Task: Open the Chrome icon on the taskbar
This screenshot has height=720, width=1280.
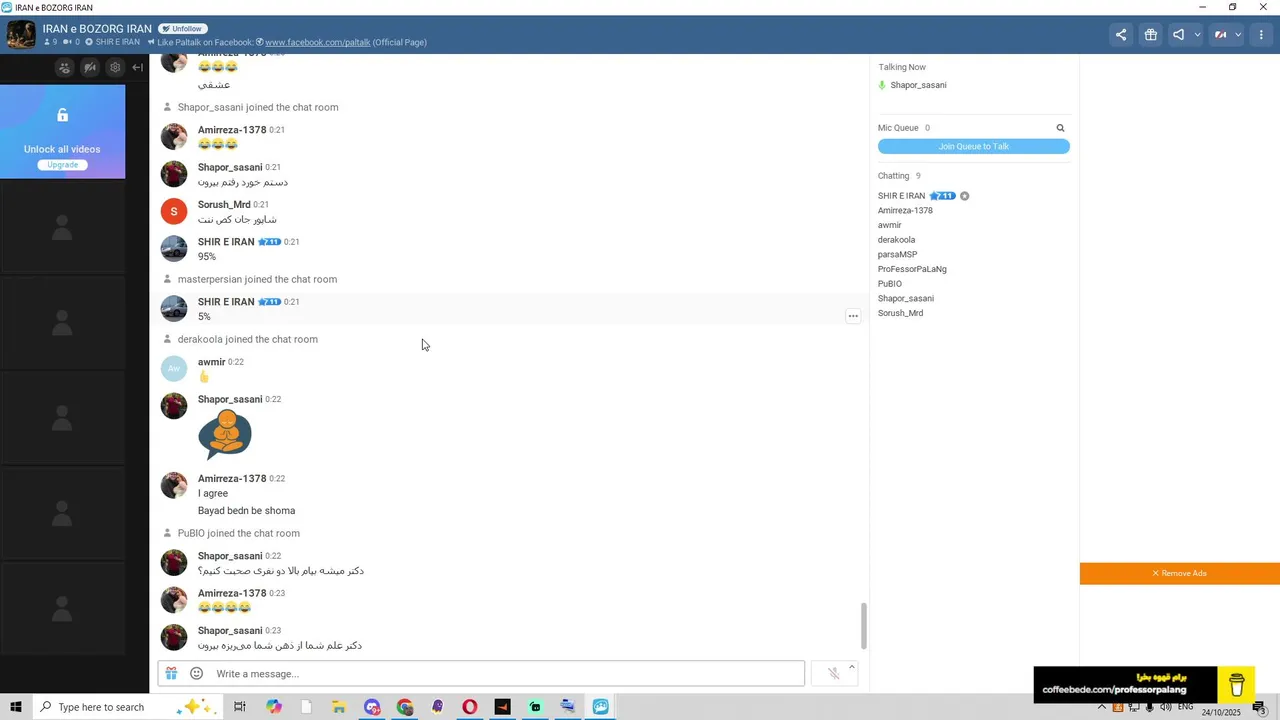Action: click(x=405, y=707)
